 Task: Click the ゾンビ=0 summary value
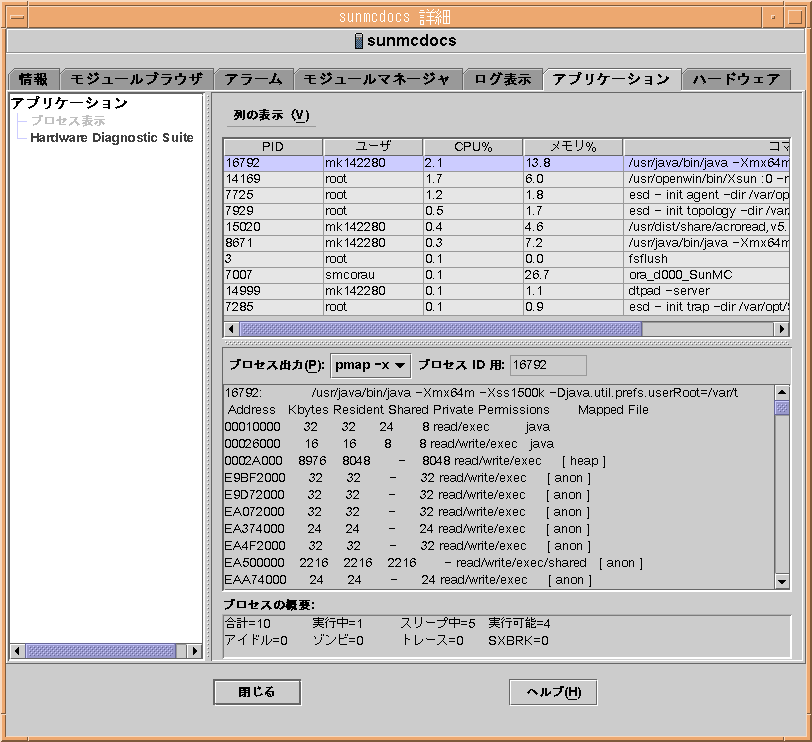(x=338, y=641)
